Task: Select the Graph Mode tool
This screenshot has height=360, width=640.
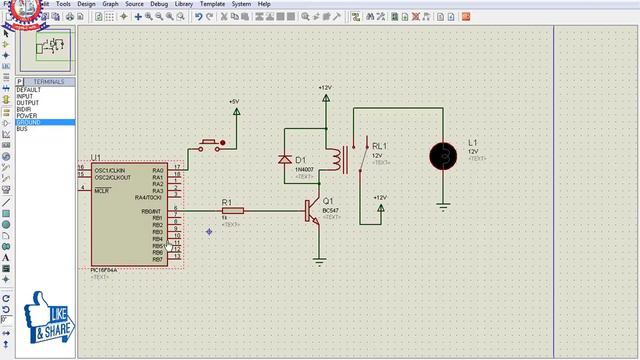Action: (6, 134)
